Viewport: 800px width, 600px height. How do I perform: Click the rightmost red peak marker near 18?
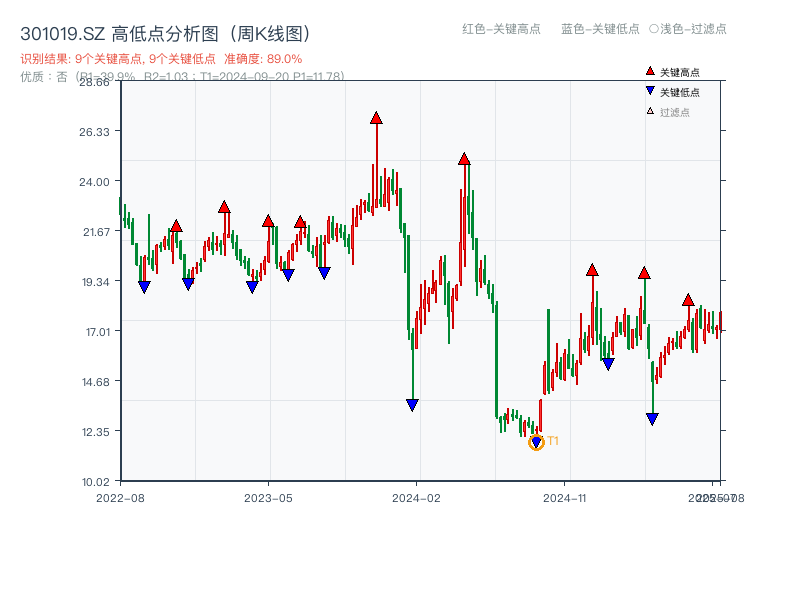coord(688,298)
